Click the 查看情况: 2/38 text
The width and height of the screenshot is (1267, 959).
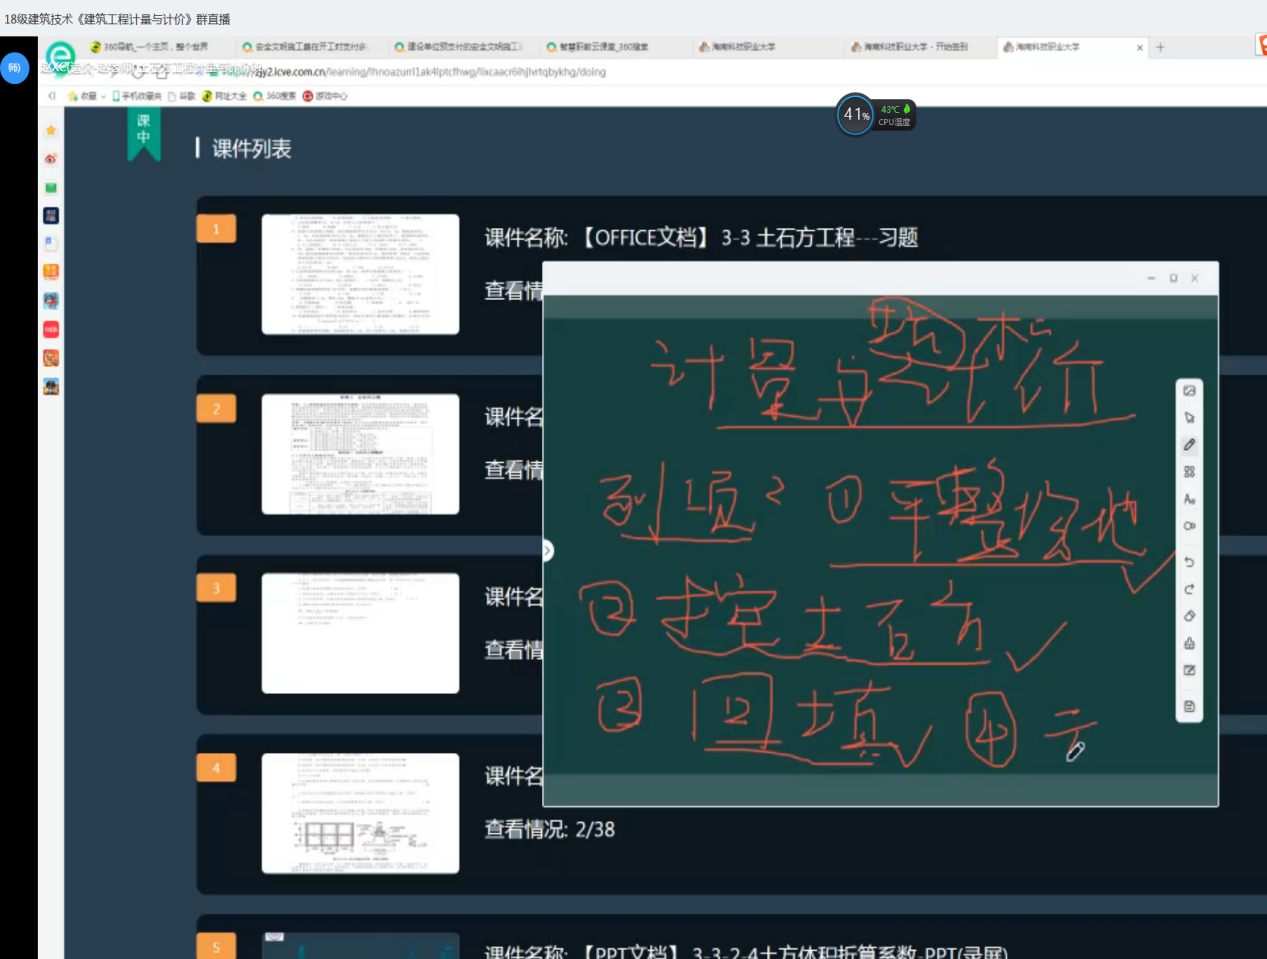tap(550, 830)
